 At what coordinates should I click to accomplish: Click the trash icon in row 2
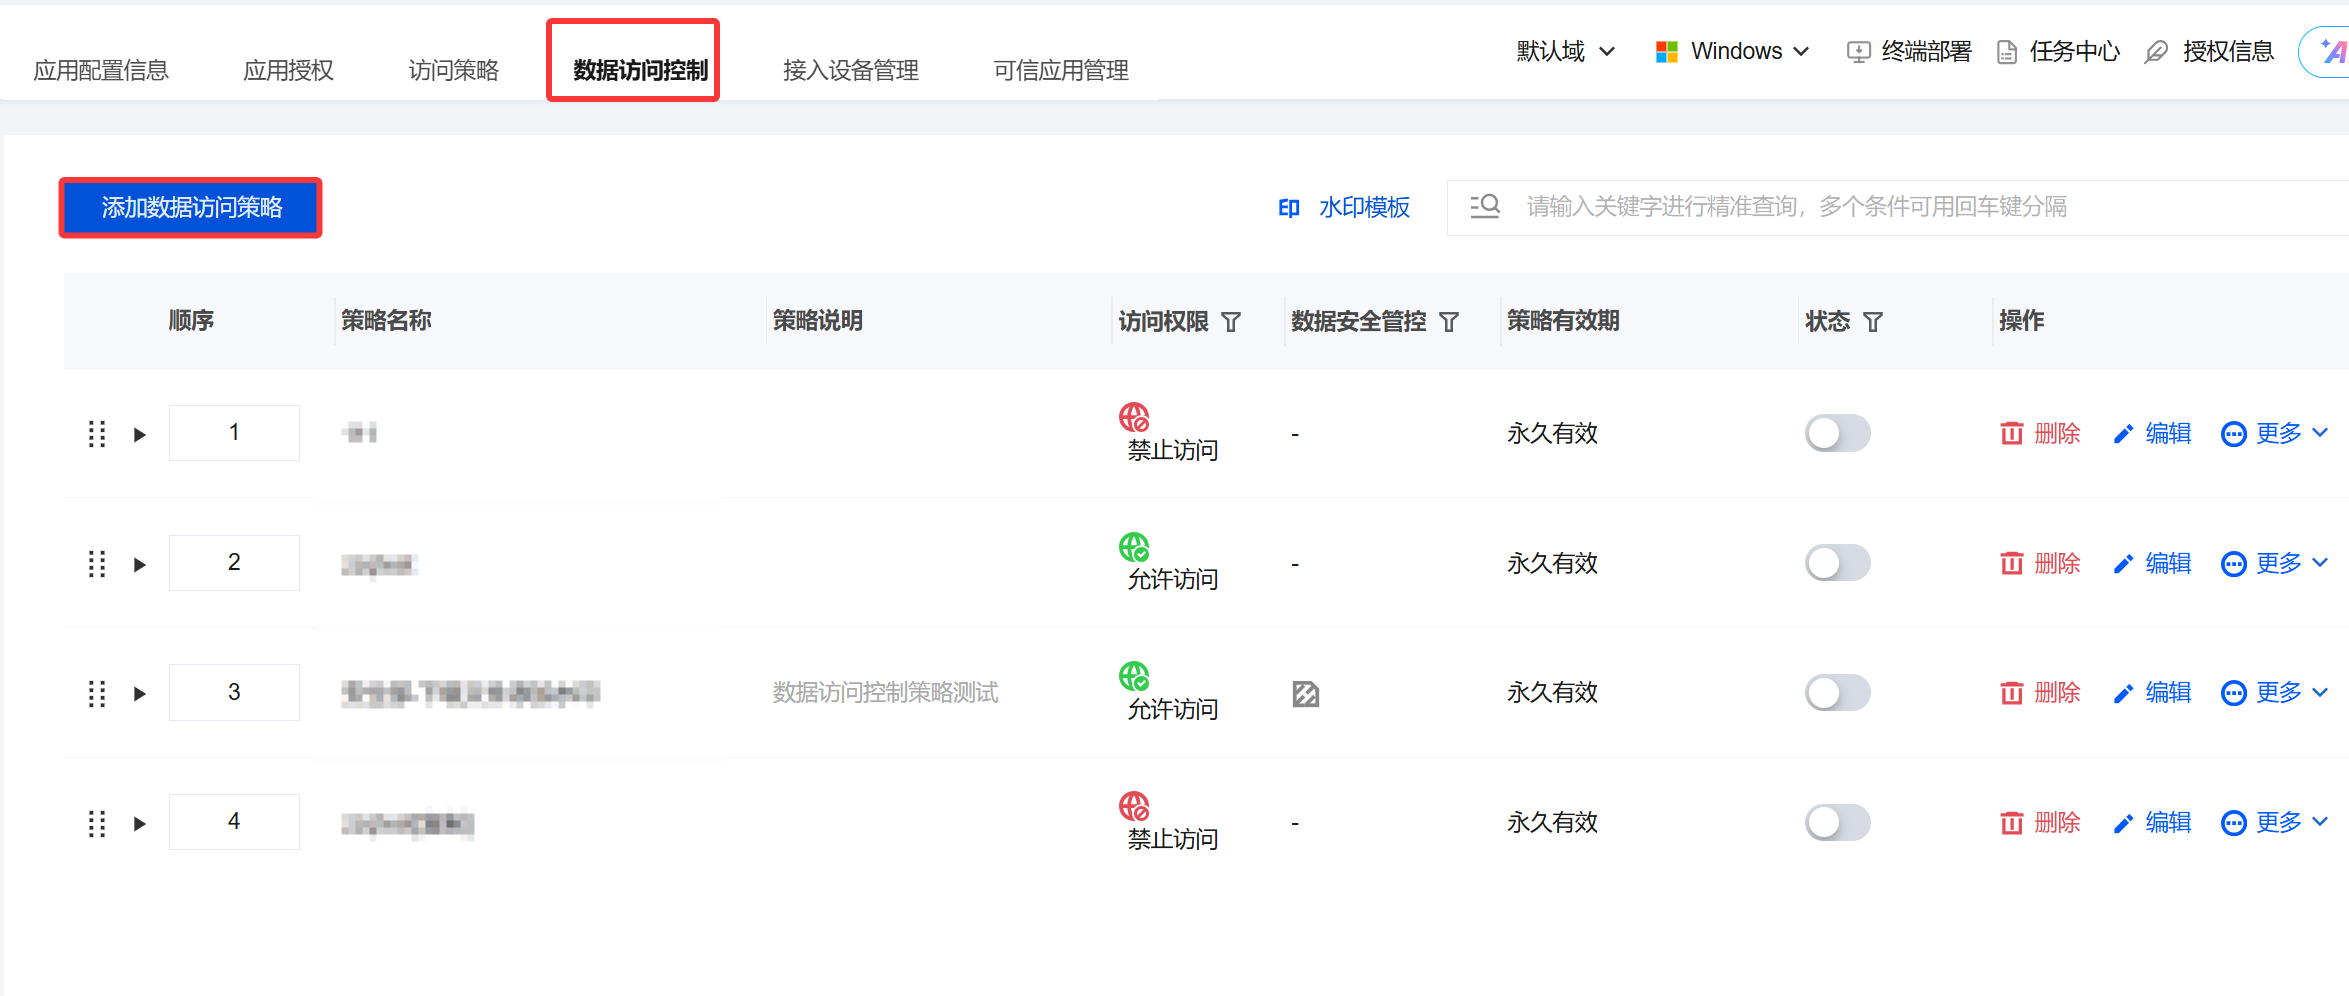(x=2011, y=564)
